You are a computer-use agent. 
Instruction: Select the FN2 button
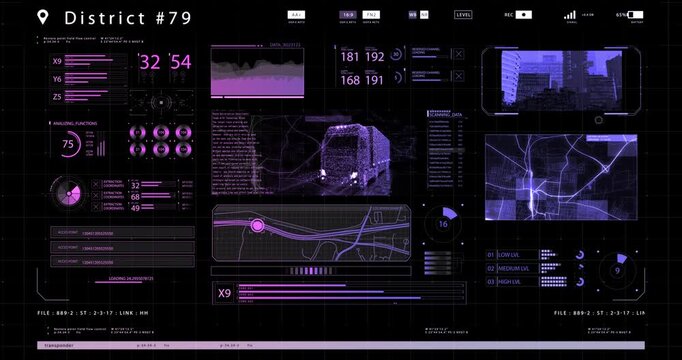371,15
